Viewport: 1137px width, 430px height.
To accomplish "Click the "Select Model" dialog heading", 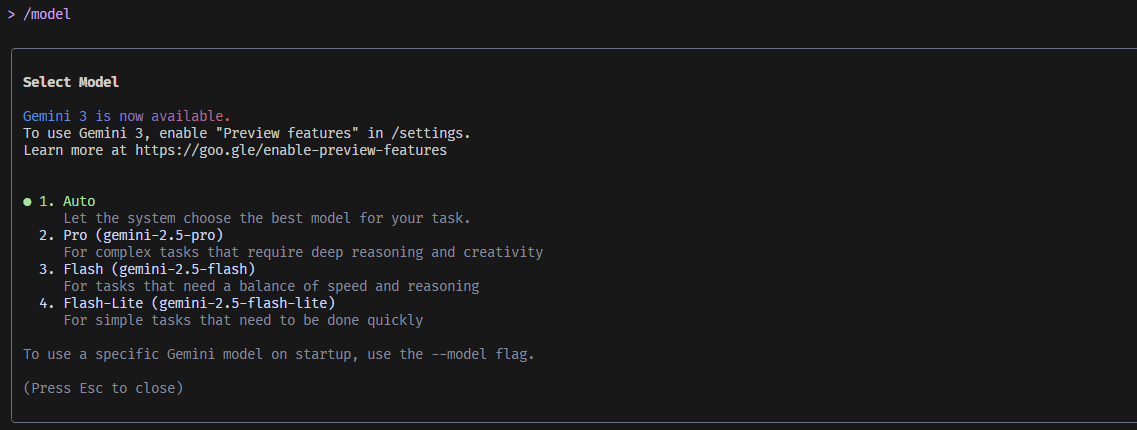I will point(71,82).
